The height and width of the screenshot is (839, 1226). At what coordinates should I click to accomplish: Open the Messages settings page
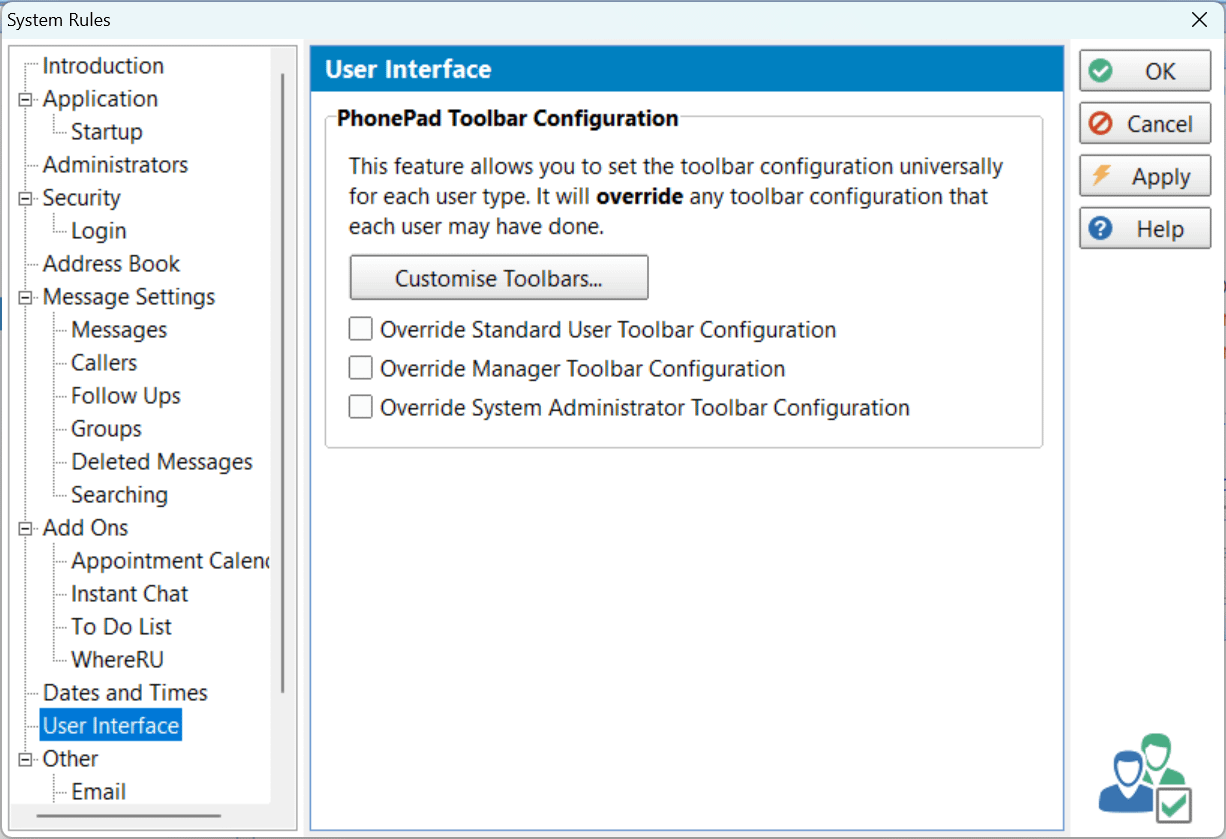(119, 330)
